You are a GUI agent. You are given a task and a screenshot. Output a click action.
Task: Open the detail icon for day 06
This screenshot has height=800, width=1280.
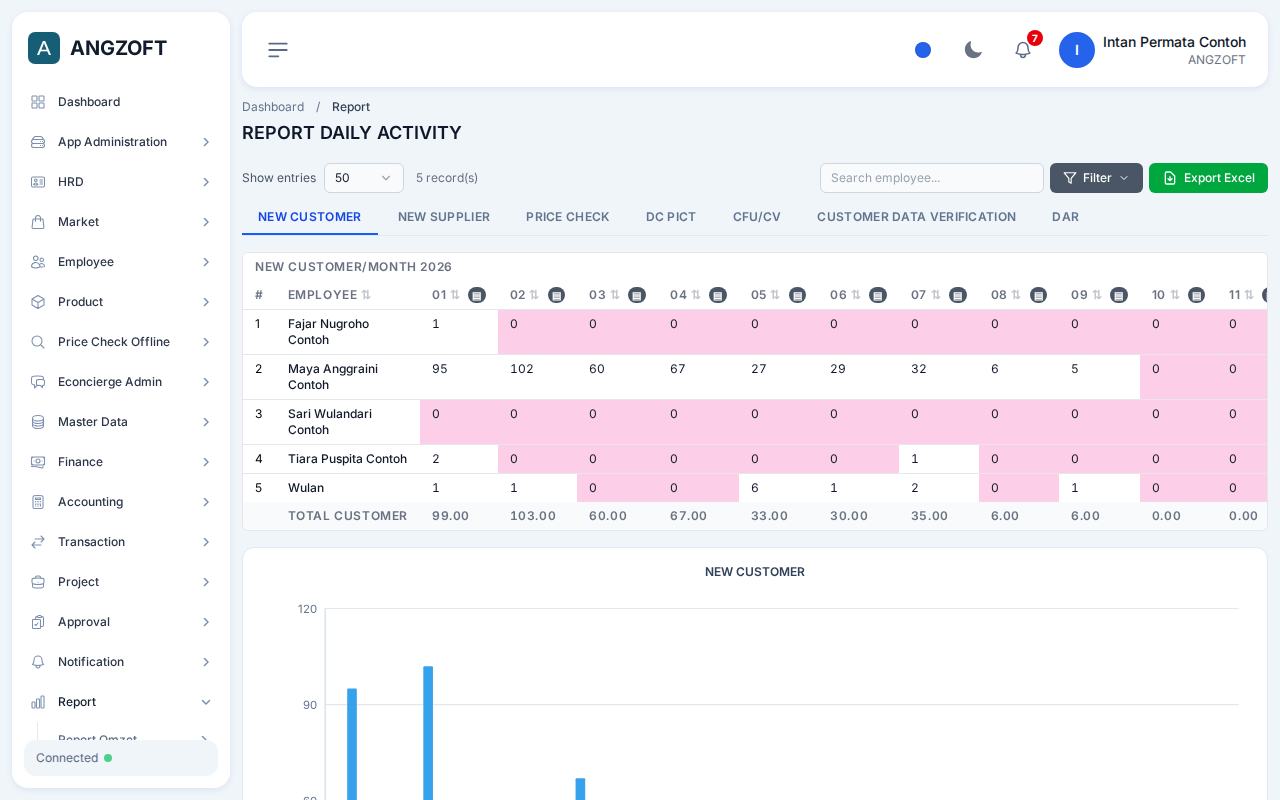coord(878,295)
